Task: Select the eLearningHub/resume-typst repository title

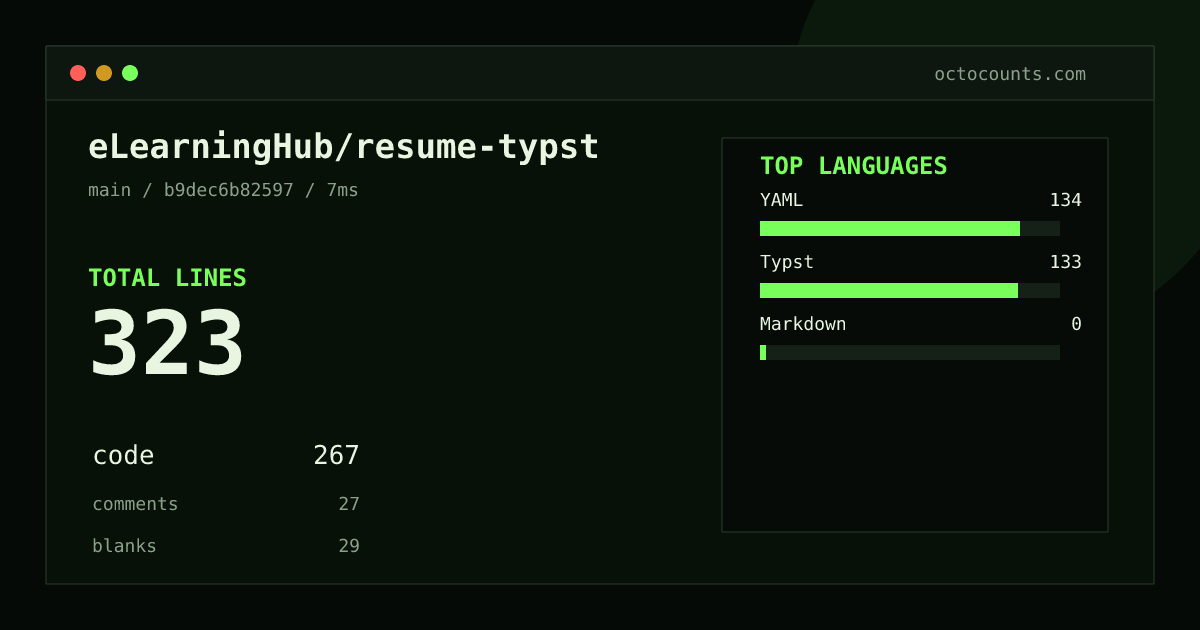Action: pos(344,147)
